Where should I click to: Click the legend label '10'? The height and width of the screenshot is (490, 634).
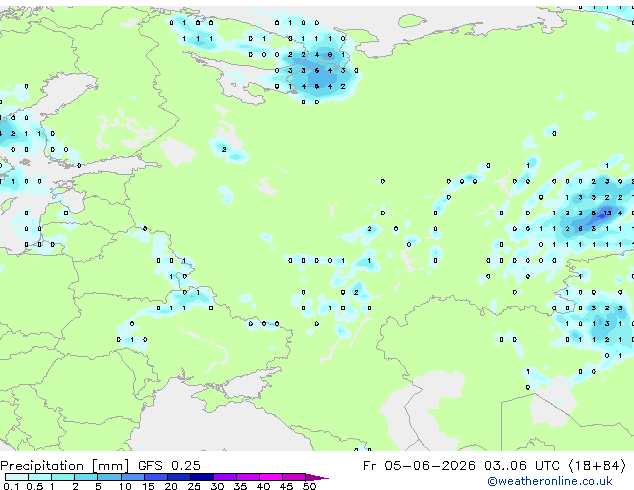pos(125,486)
